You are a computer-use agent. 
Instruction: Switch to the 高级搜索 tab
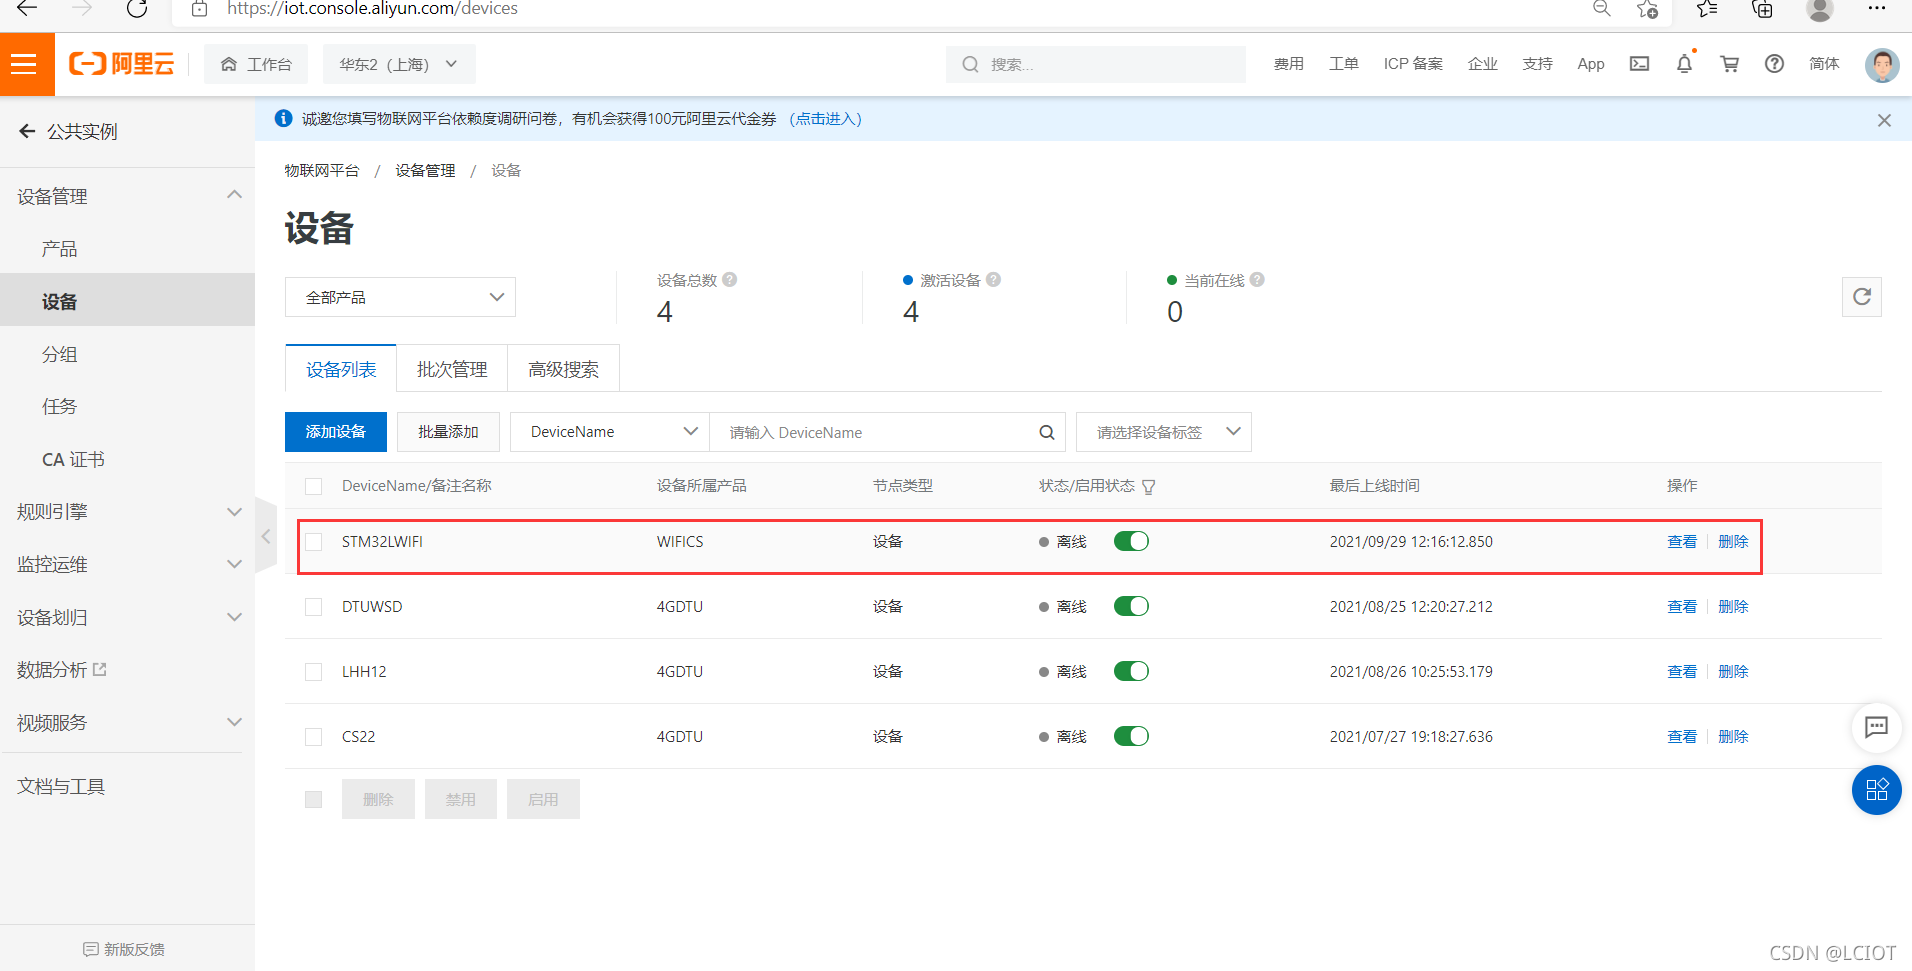(x=564, y=369)
